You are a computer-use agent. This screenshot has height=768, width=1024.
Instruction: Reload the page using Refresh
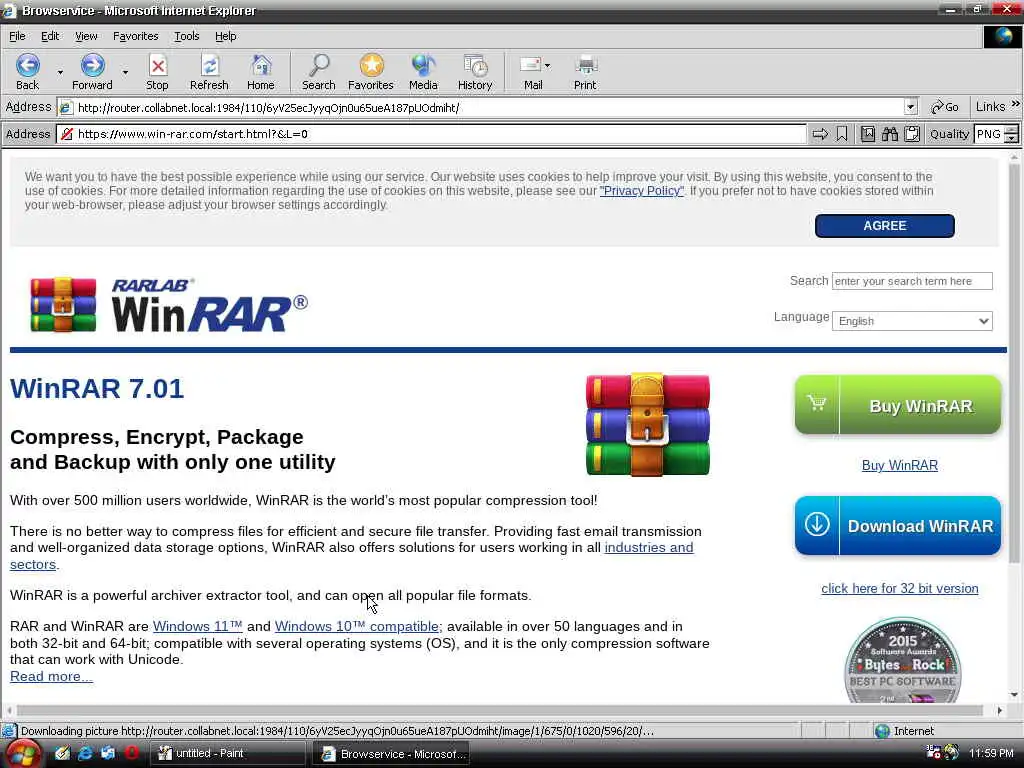[209, 72]
